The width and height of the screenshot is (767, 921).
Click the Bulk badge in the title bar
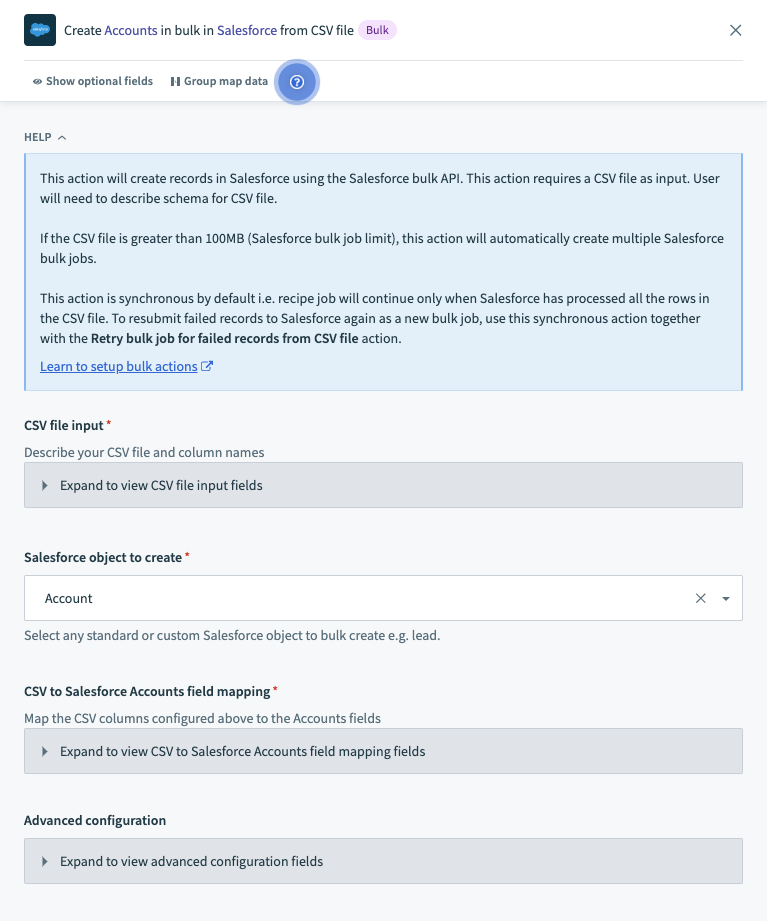pos(377,30)
